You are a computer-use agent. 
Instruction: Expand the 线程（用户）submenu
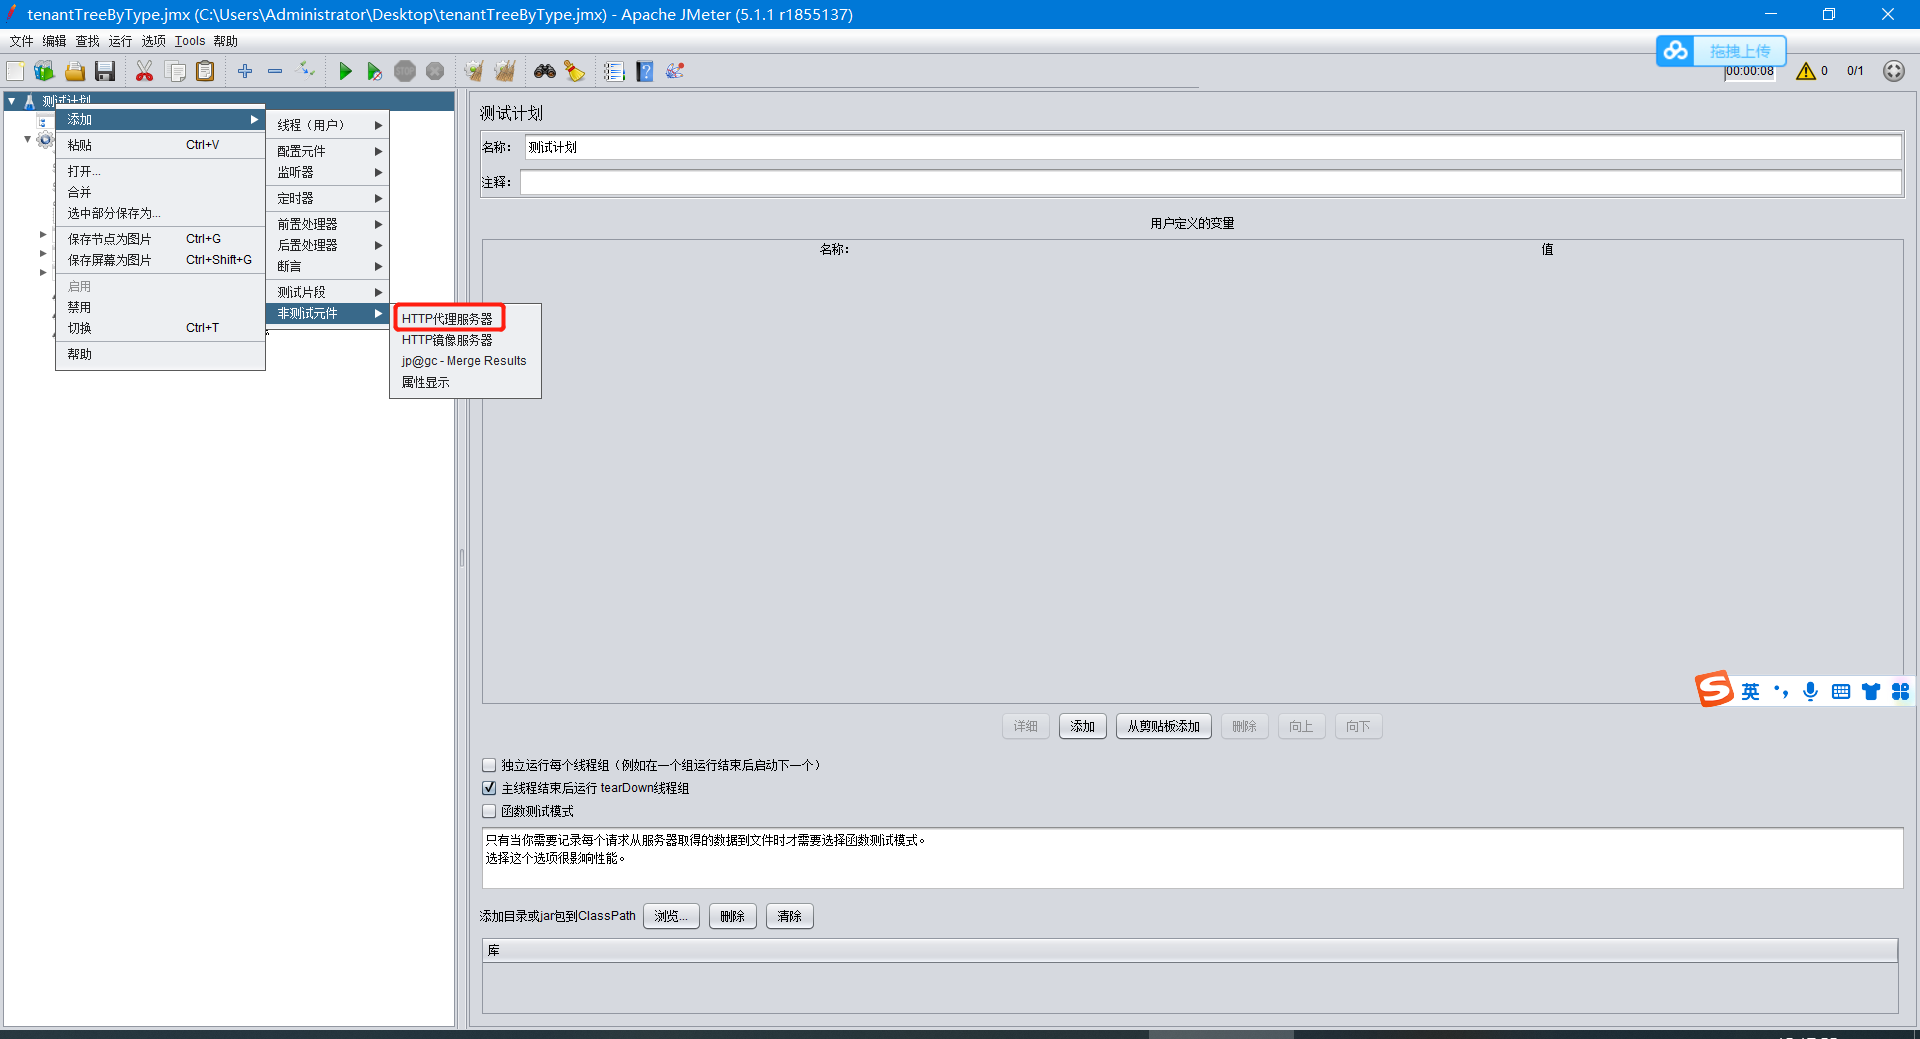328,125
